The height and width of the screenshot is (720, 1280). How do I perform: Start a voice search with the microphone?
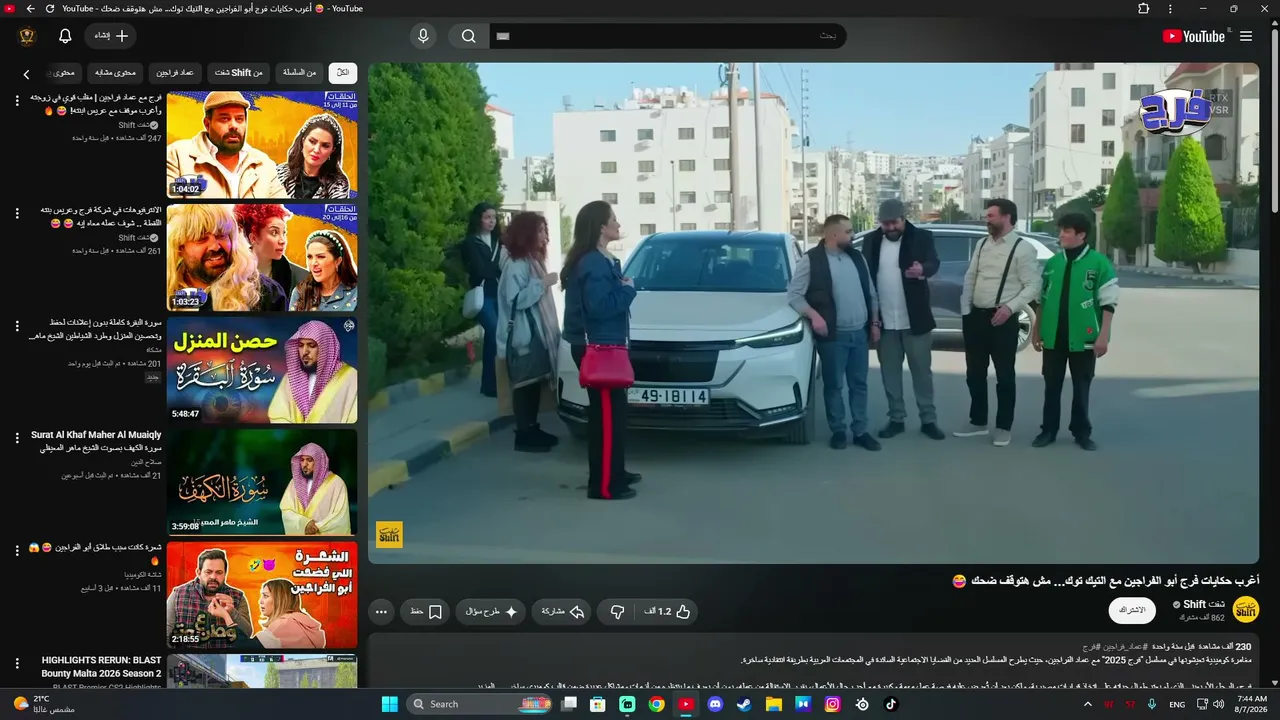(423, 36)
